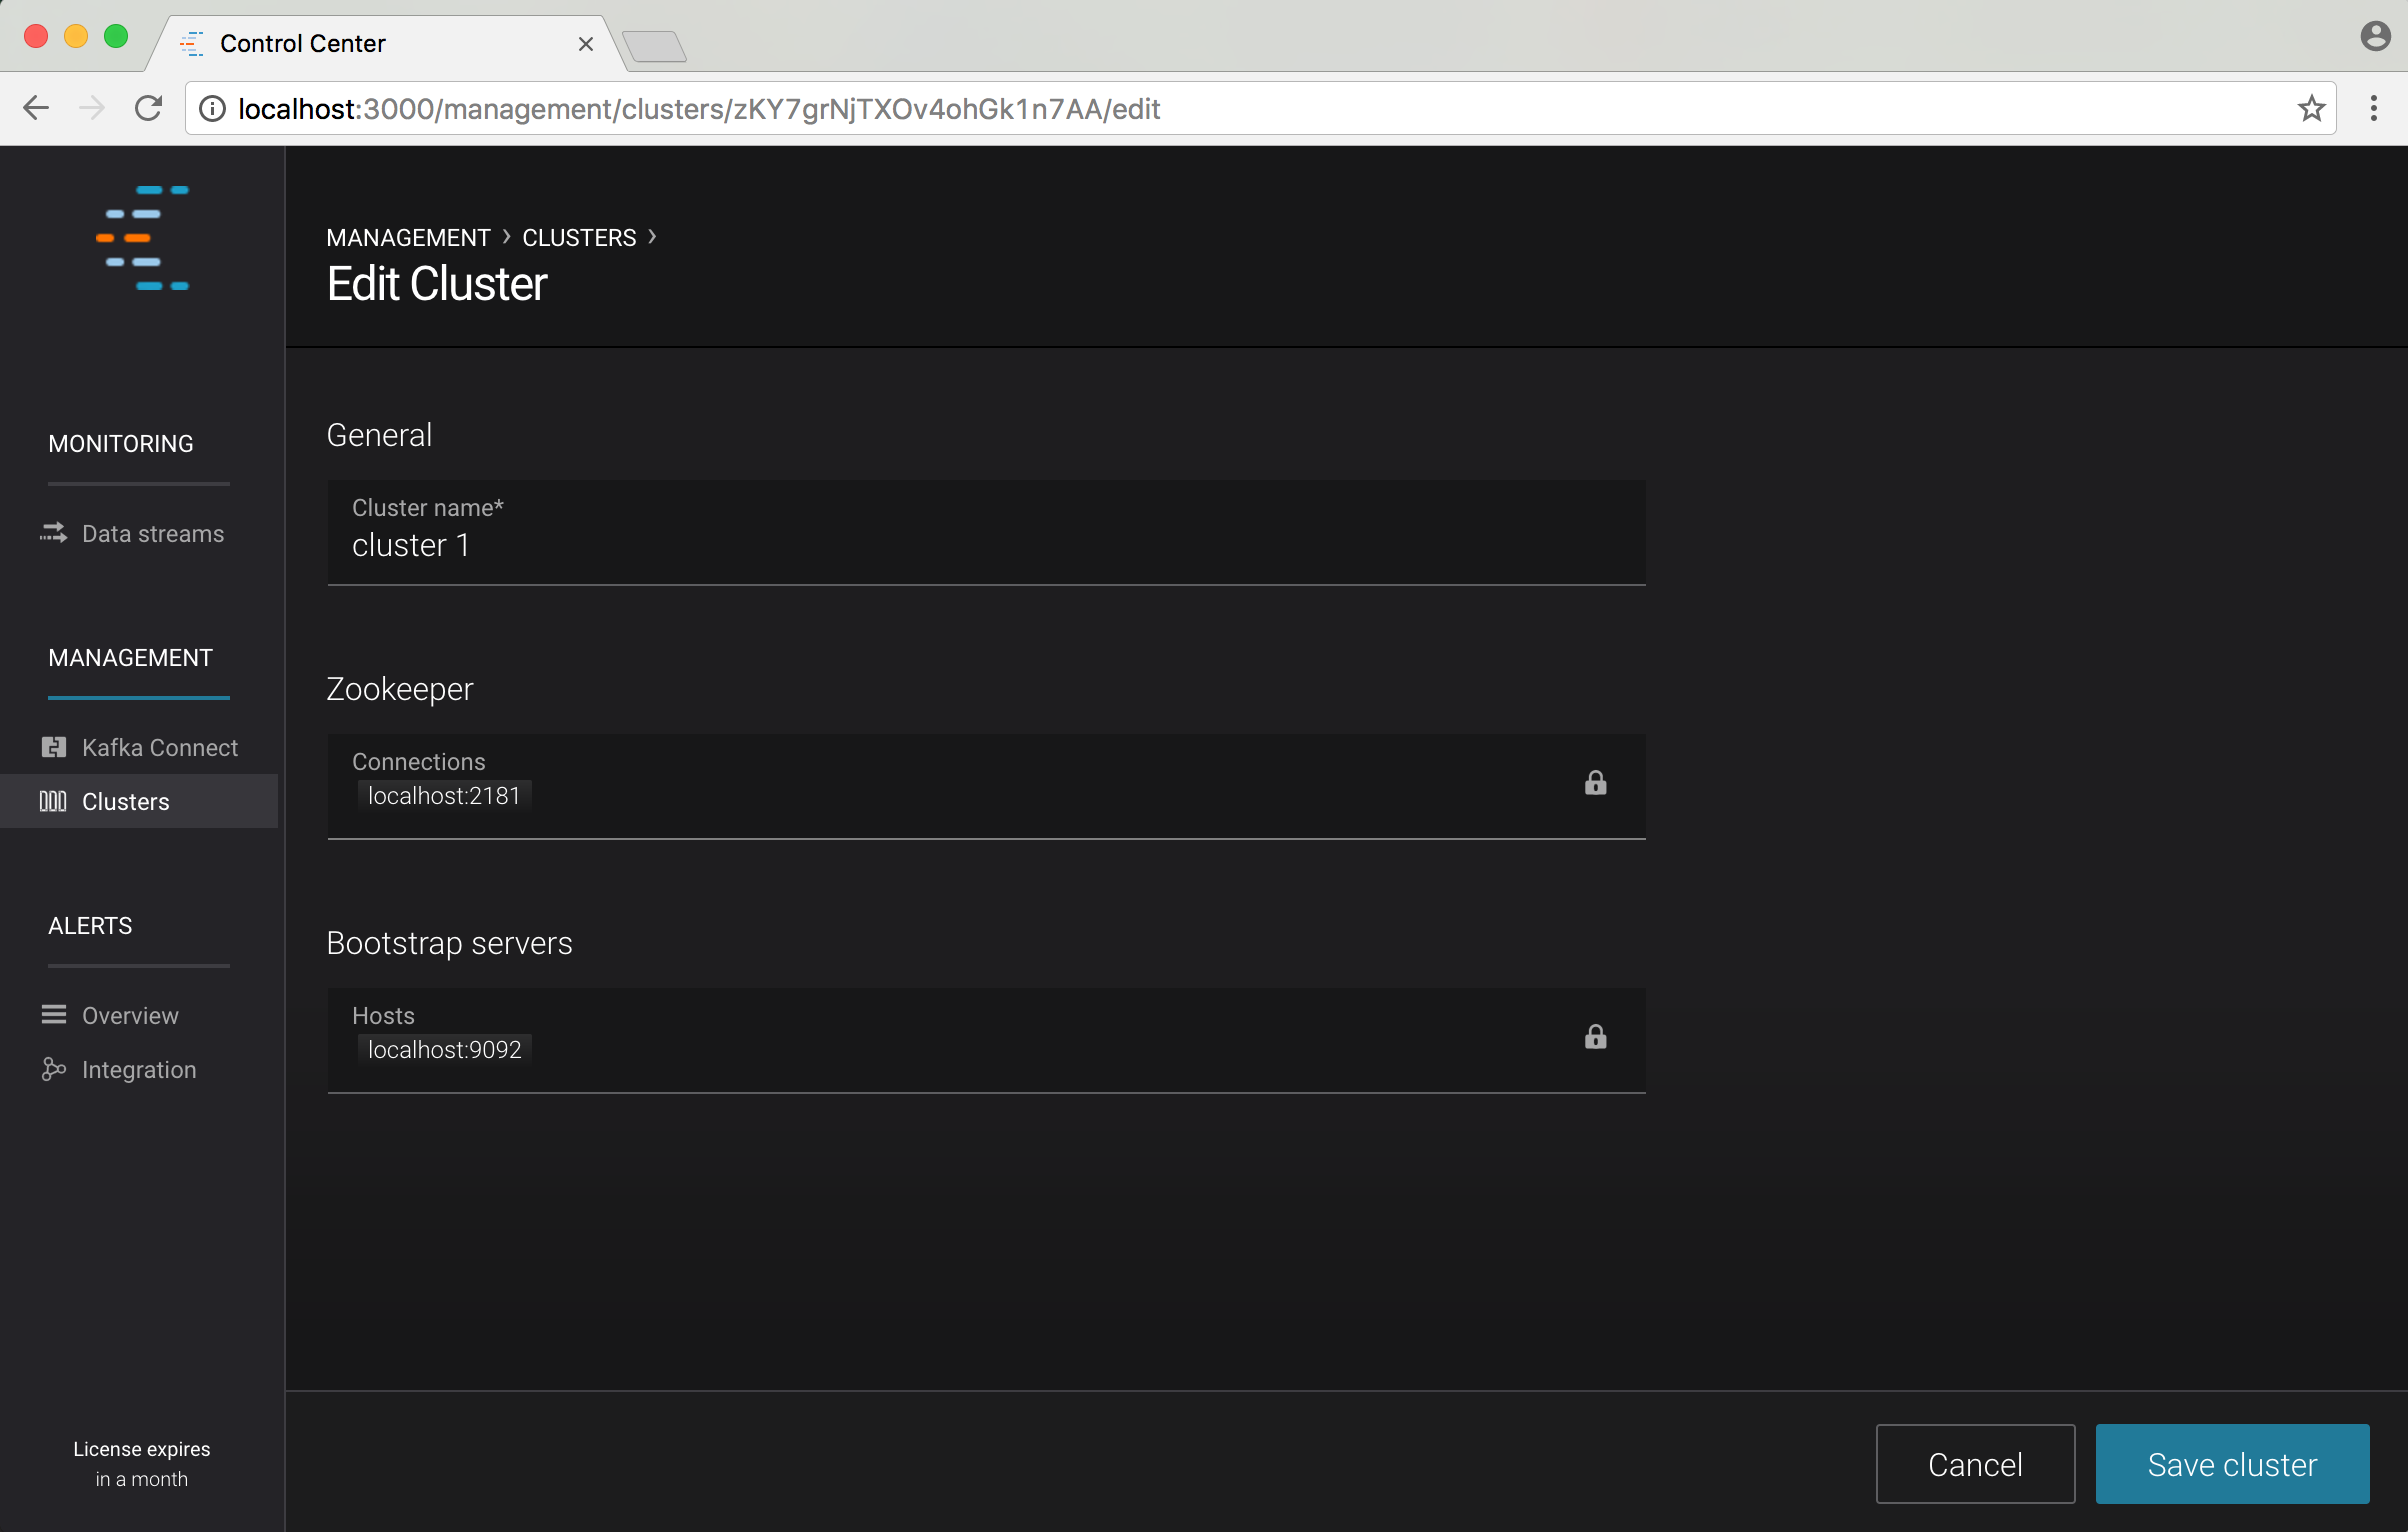Click the Clusters columns icon
This screenshot has width=2408, height=1532.
[53, 801]
